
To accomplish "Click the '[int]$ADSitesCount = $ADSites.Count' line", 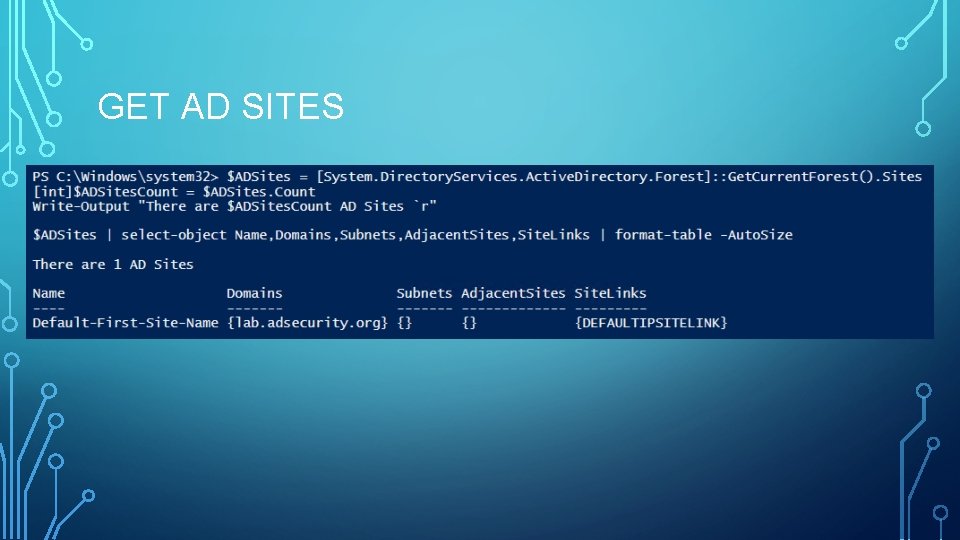I will (x=174, y=192).
